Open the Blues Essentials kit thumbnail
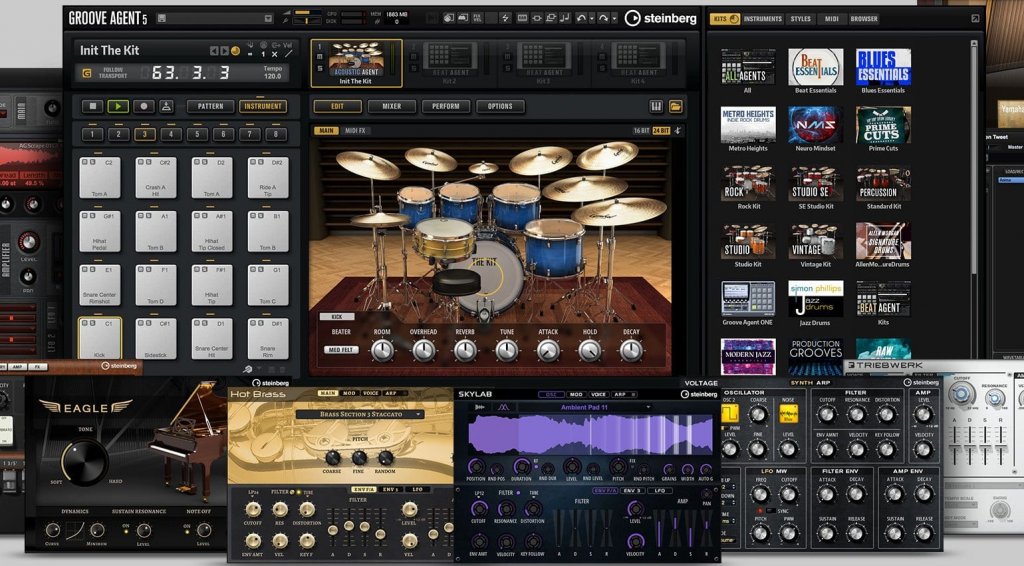This screenshot has width=1024, height=566. [883, 67]
